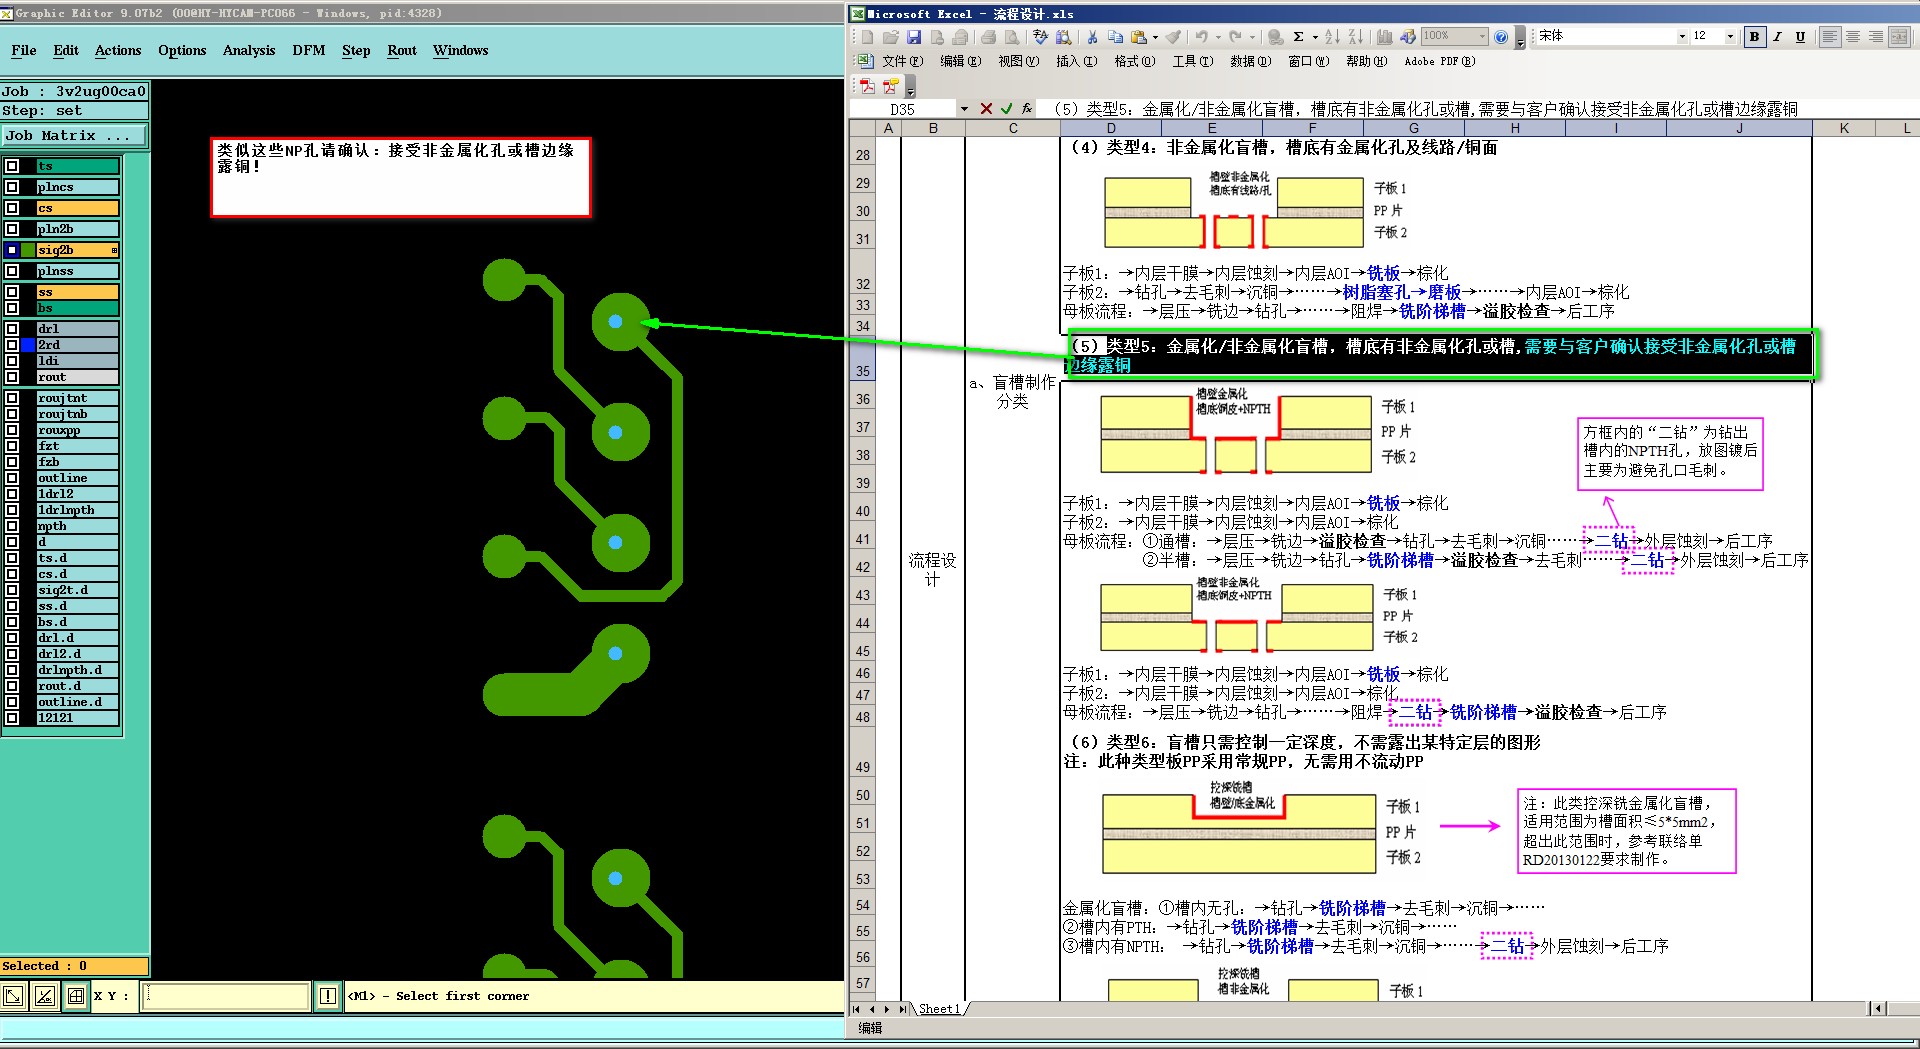1920x1049 pixels.
Task: Open the File menu in Graphic Editor
Action: (24, 50)
